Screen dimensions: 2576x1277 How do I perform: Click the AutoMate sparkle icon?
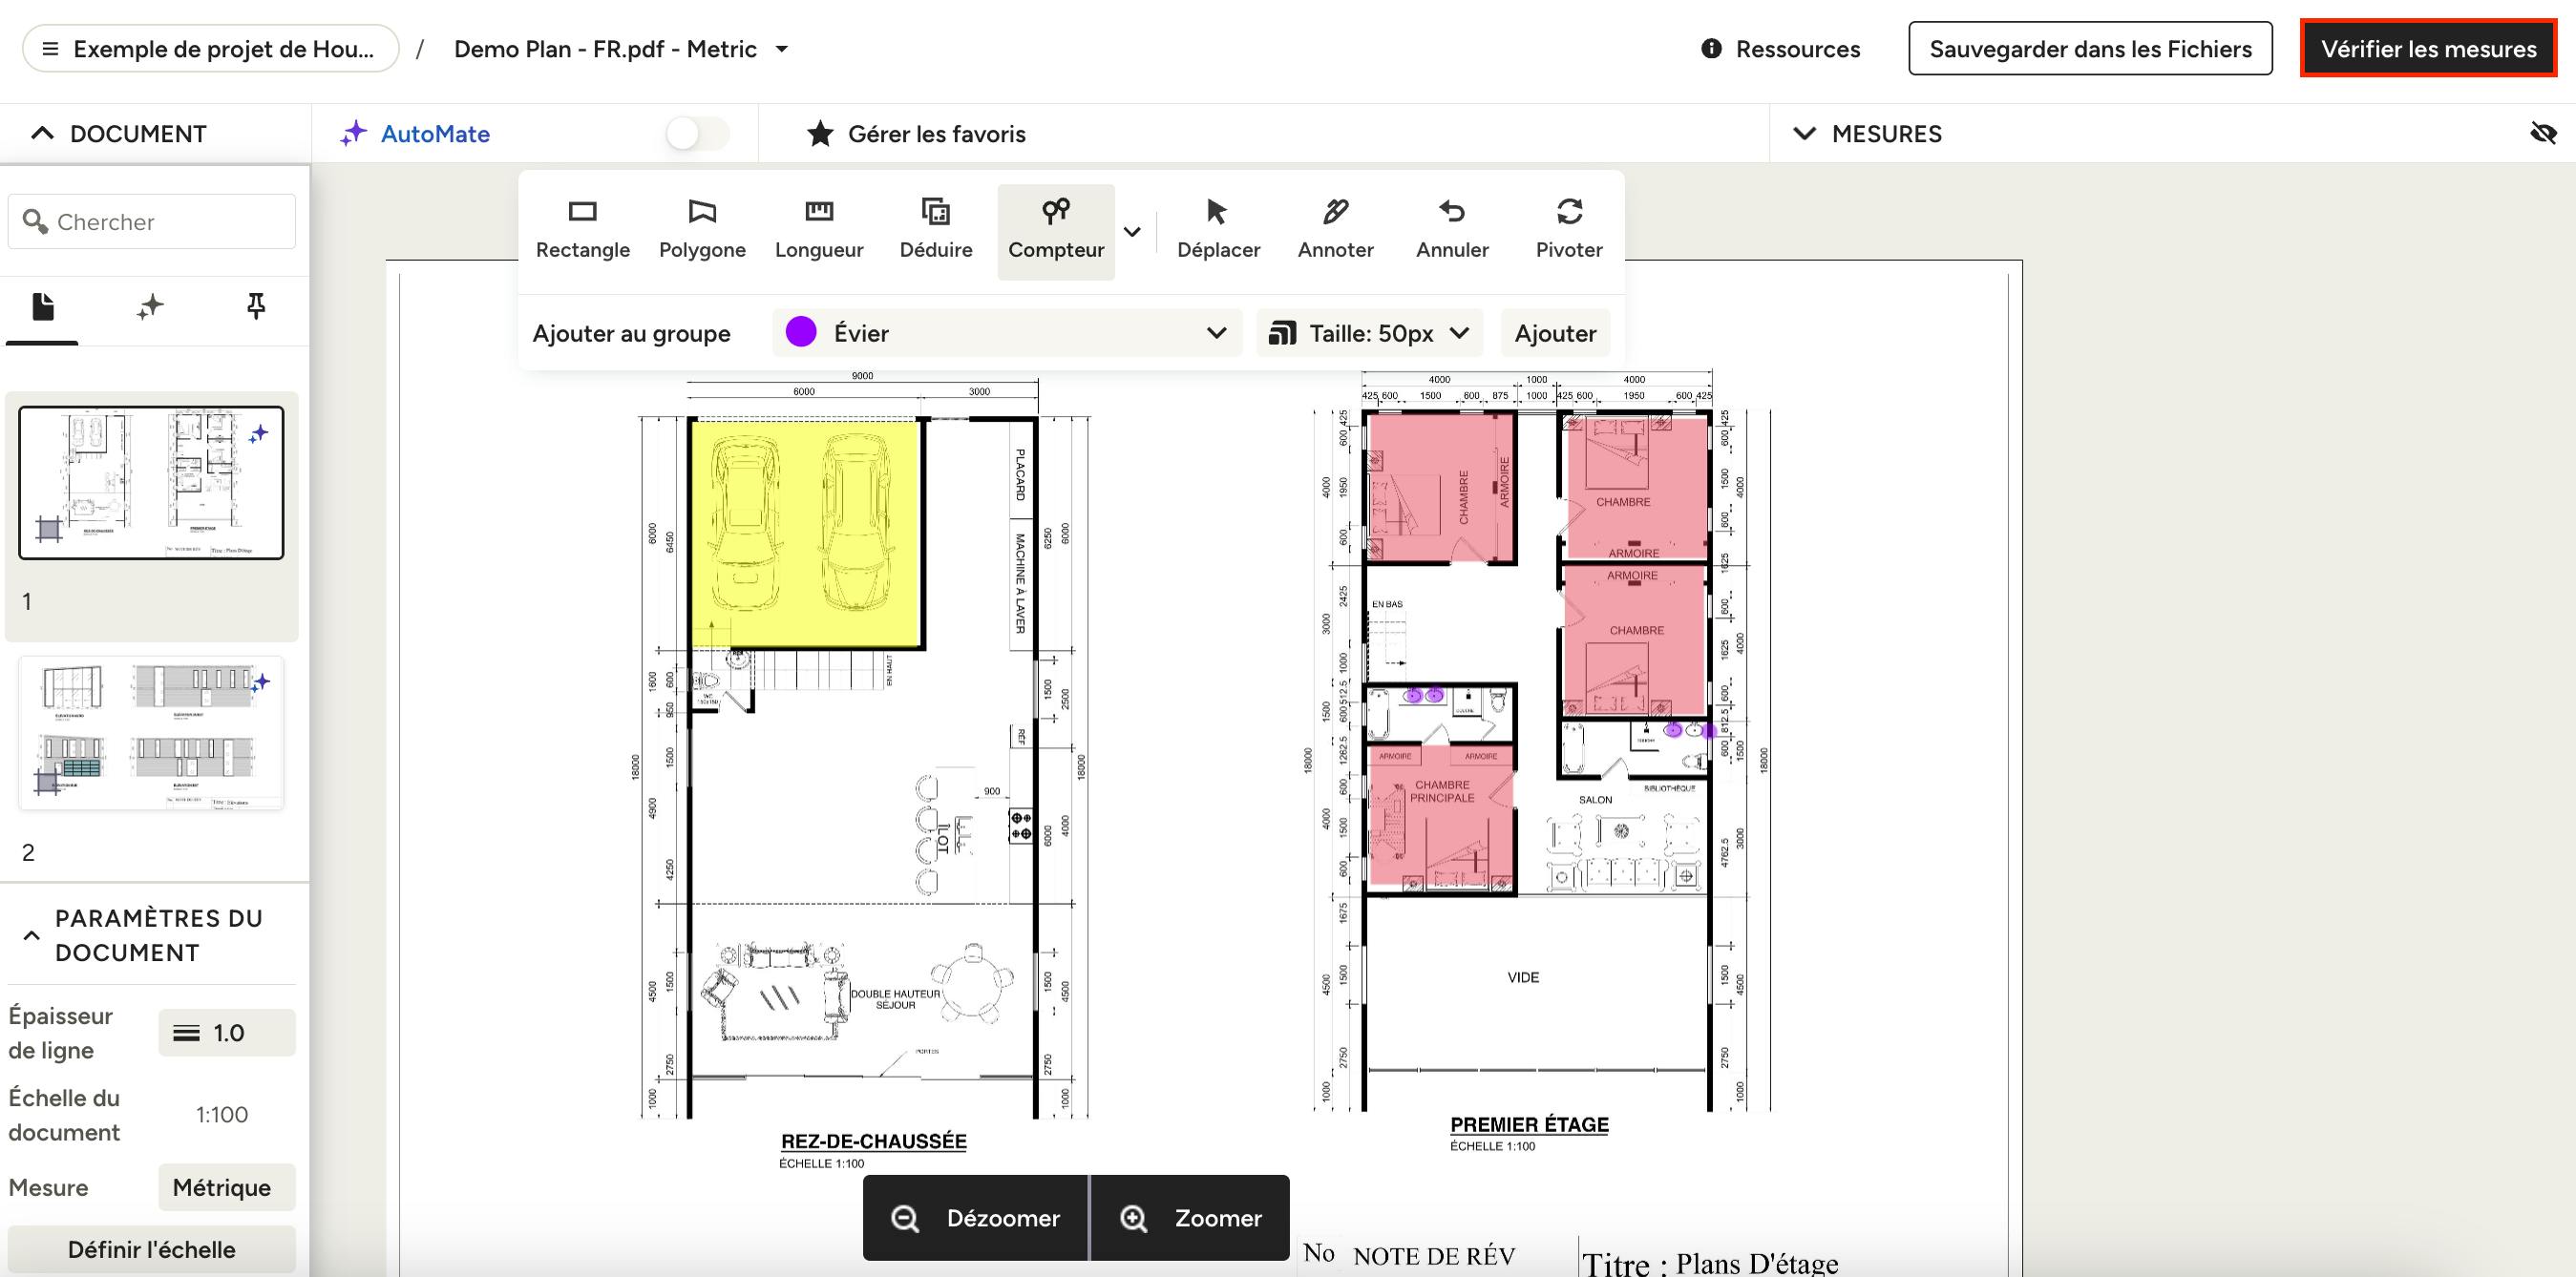point(353,134)
